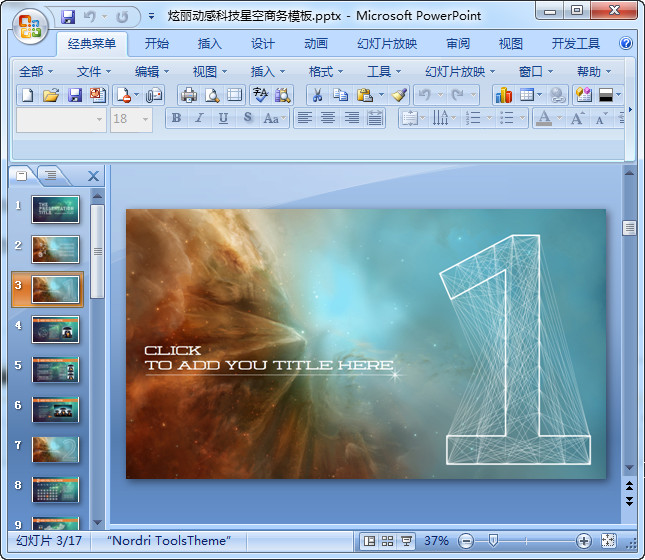The width and height of the screenshot is (645, 560).
Task: Toggle bold formatting
Action: click(x=176, y=118)
